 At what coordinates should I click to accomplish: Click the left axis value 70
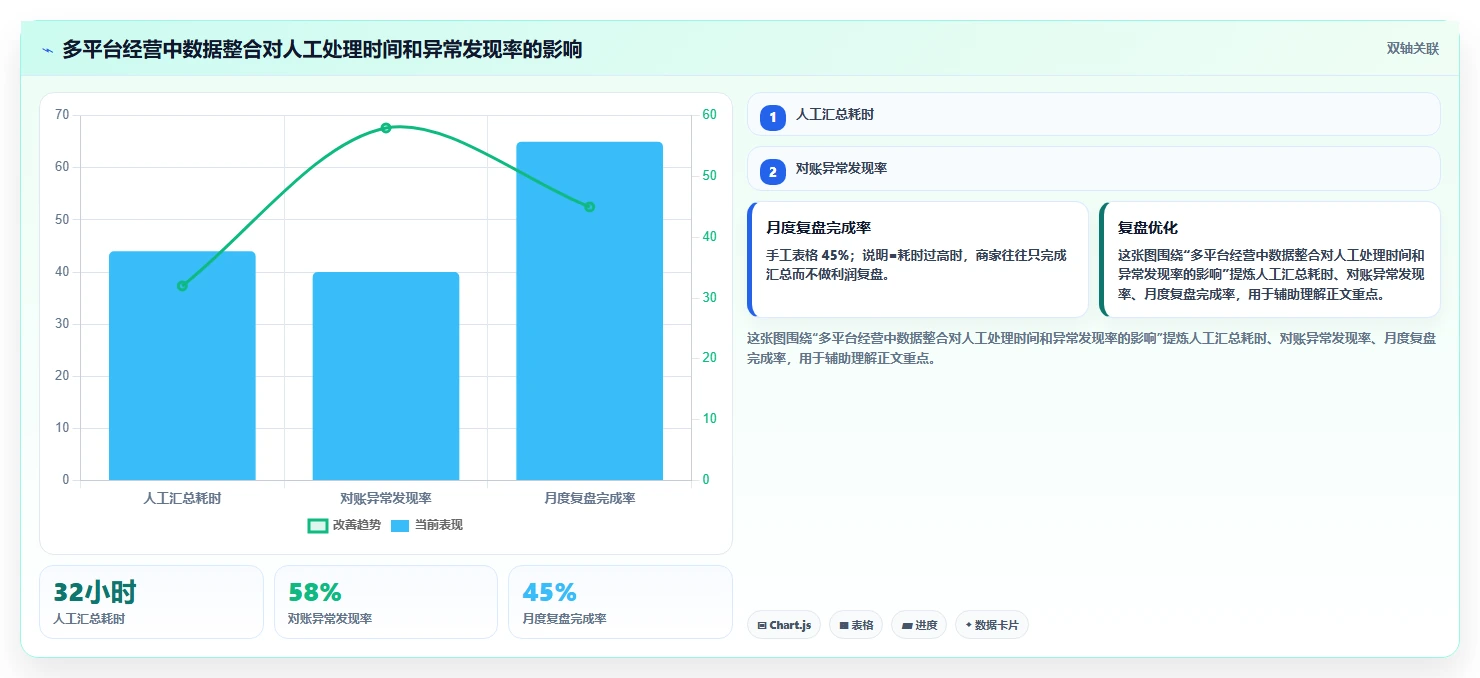[62, 115]
